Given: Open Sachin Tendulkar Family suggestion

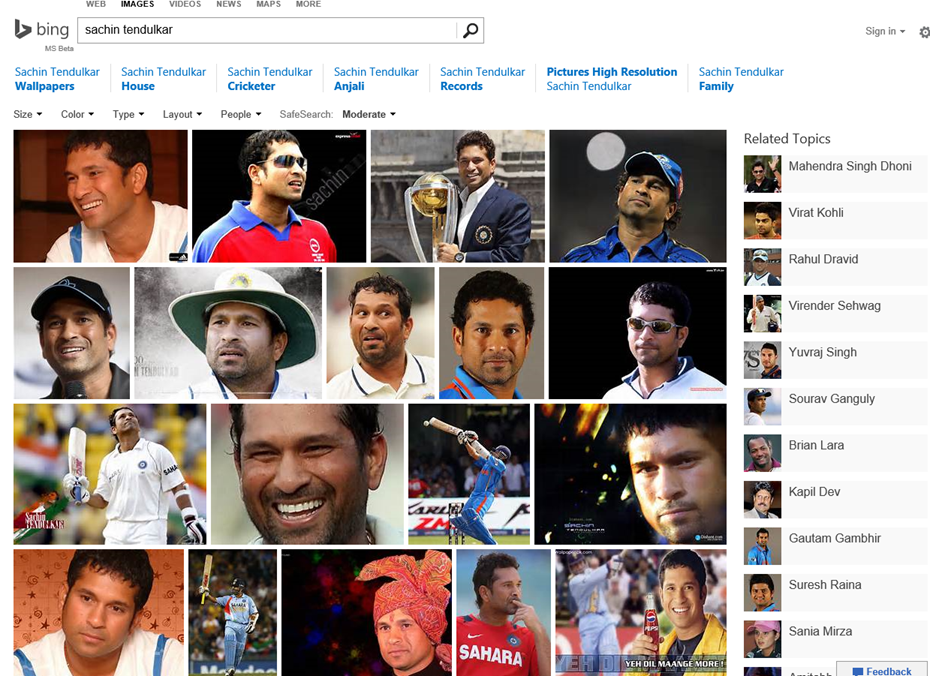Looking at the screenshot, I should pyautogui.click(x=741, y=79).
